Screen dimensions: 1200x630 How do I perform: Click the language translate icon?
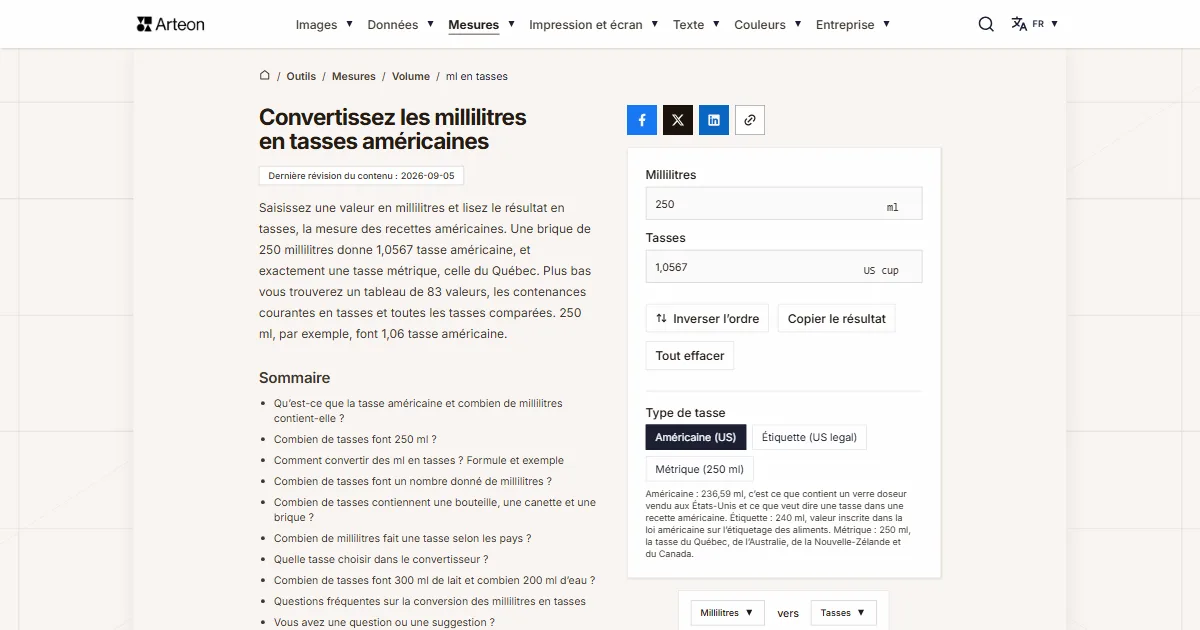pos(1019,24)
